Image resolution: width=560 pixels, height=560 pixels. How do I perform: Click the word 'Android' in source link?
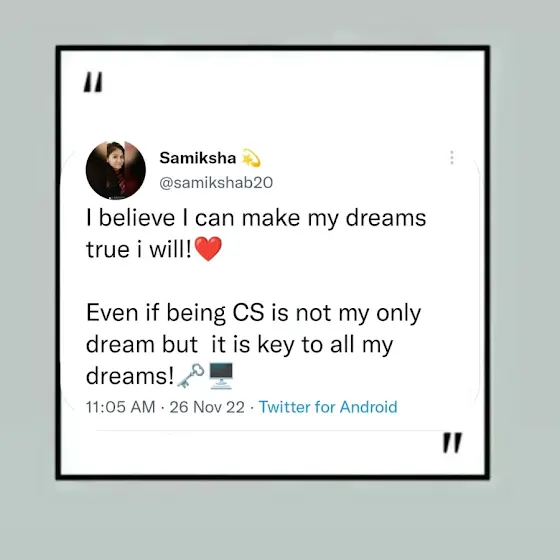tap(368, 407)
